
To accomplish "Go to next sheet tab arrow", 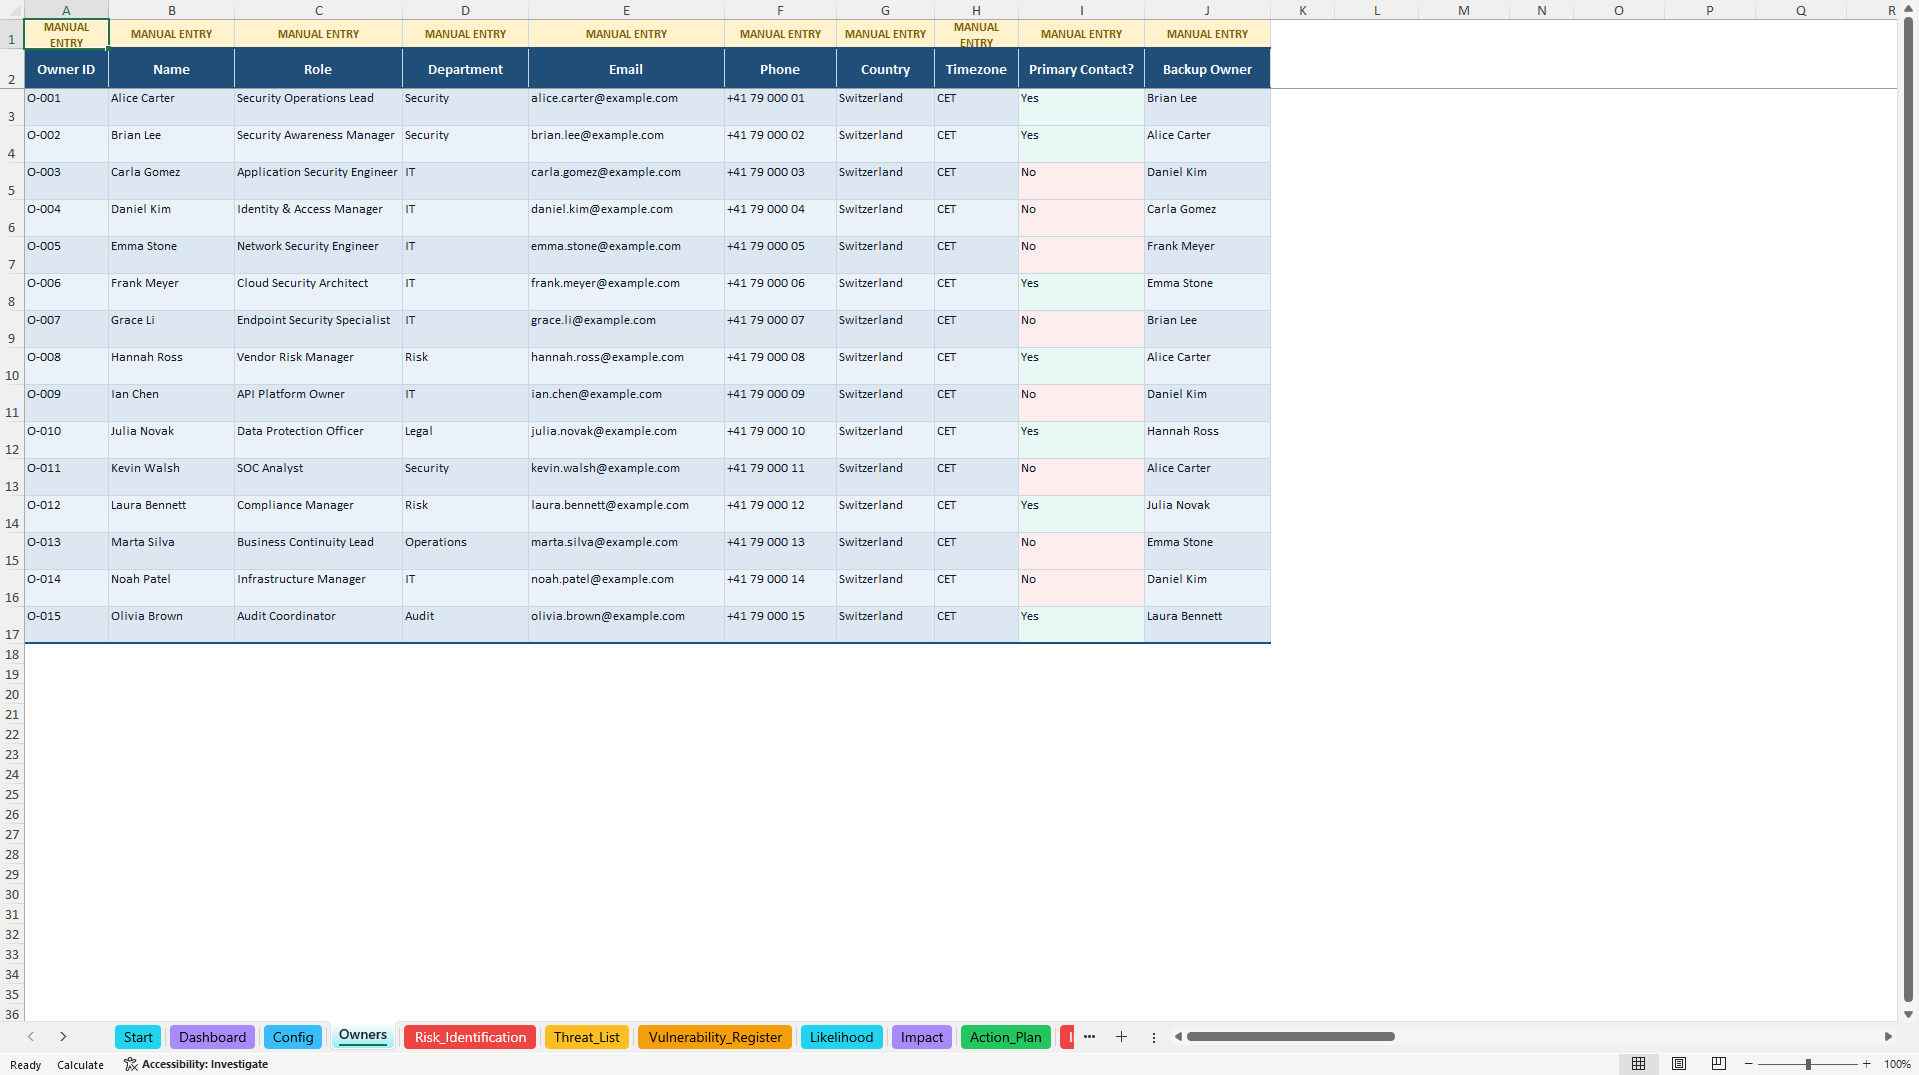I will click(63, 1037).
